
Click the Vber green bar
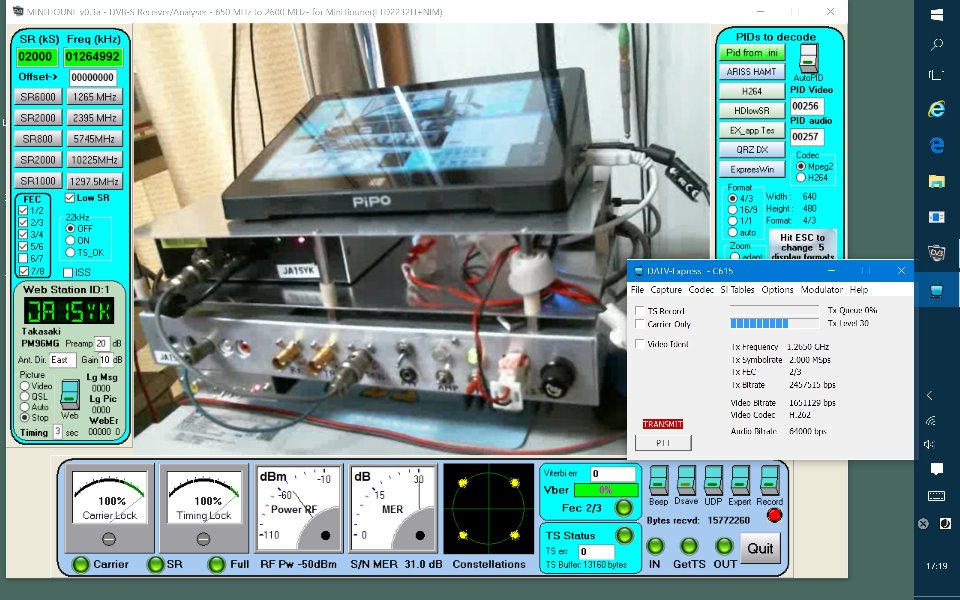(x=606, y=490)
